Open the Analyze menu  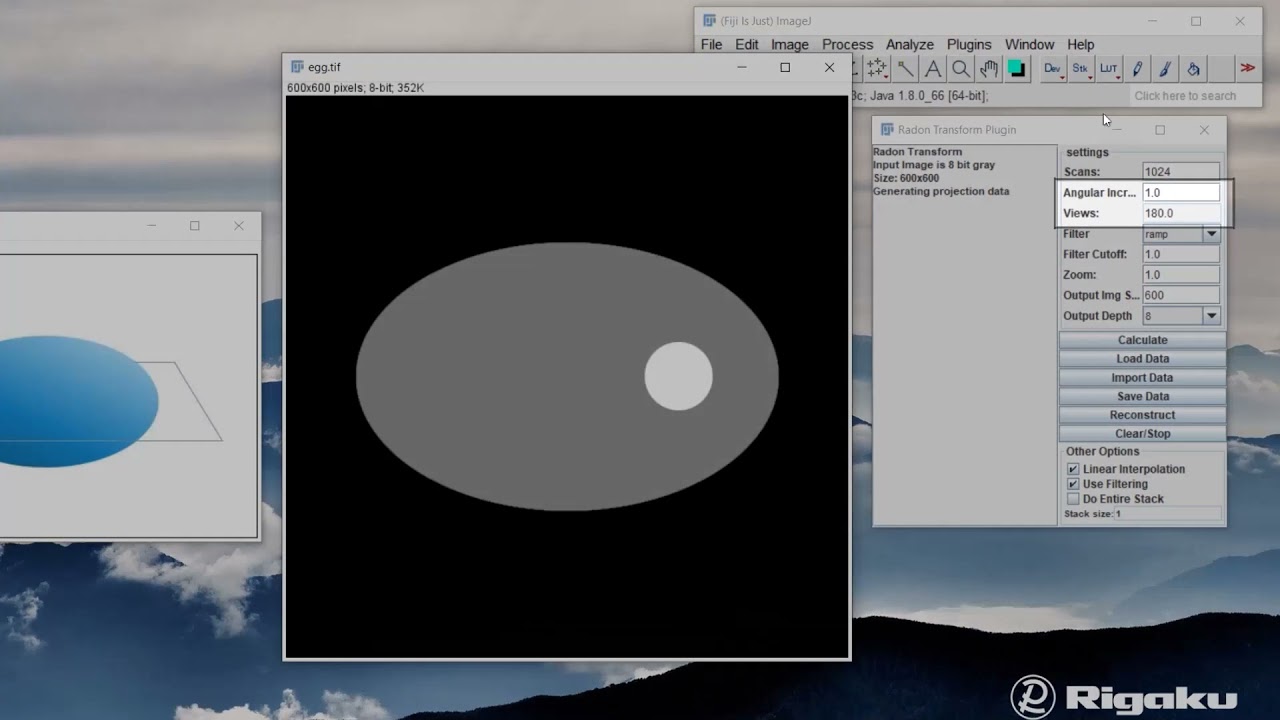909,44
